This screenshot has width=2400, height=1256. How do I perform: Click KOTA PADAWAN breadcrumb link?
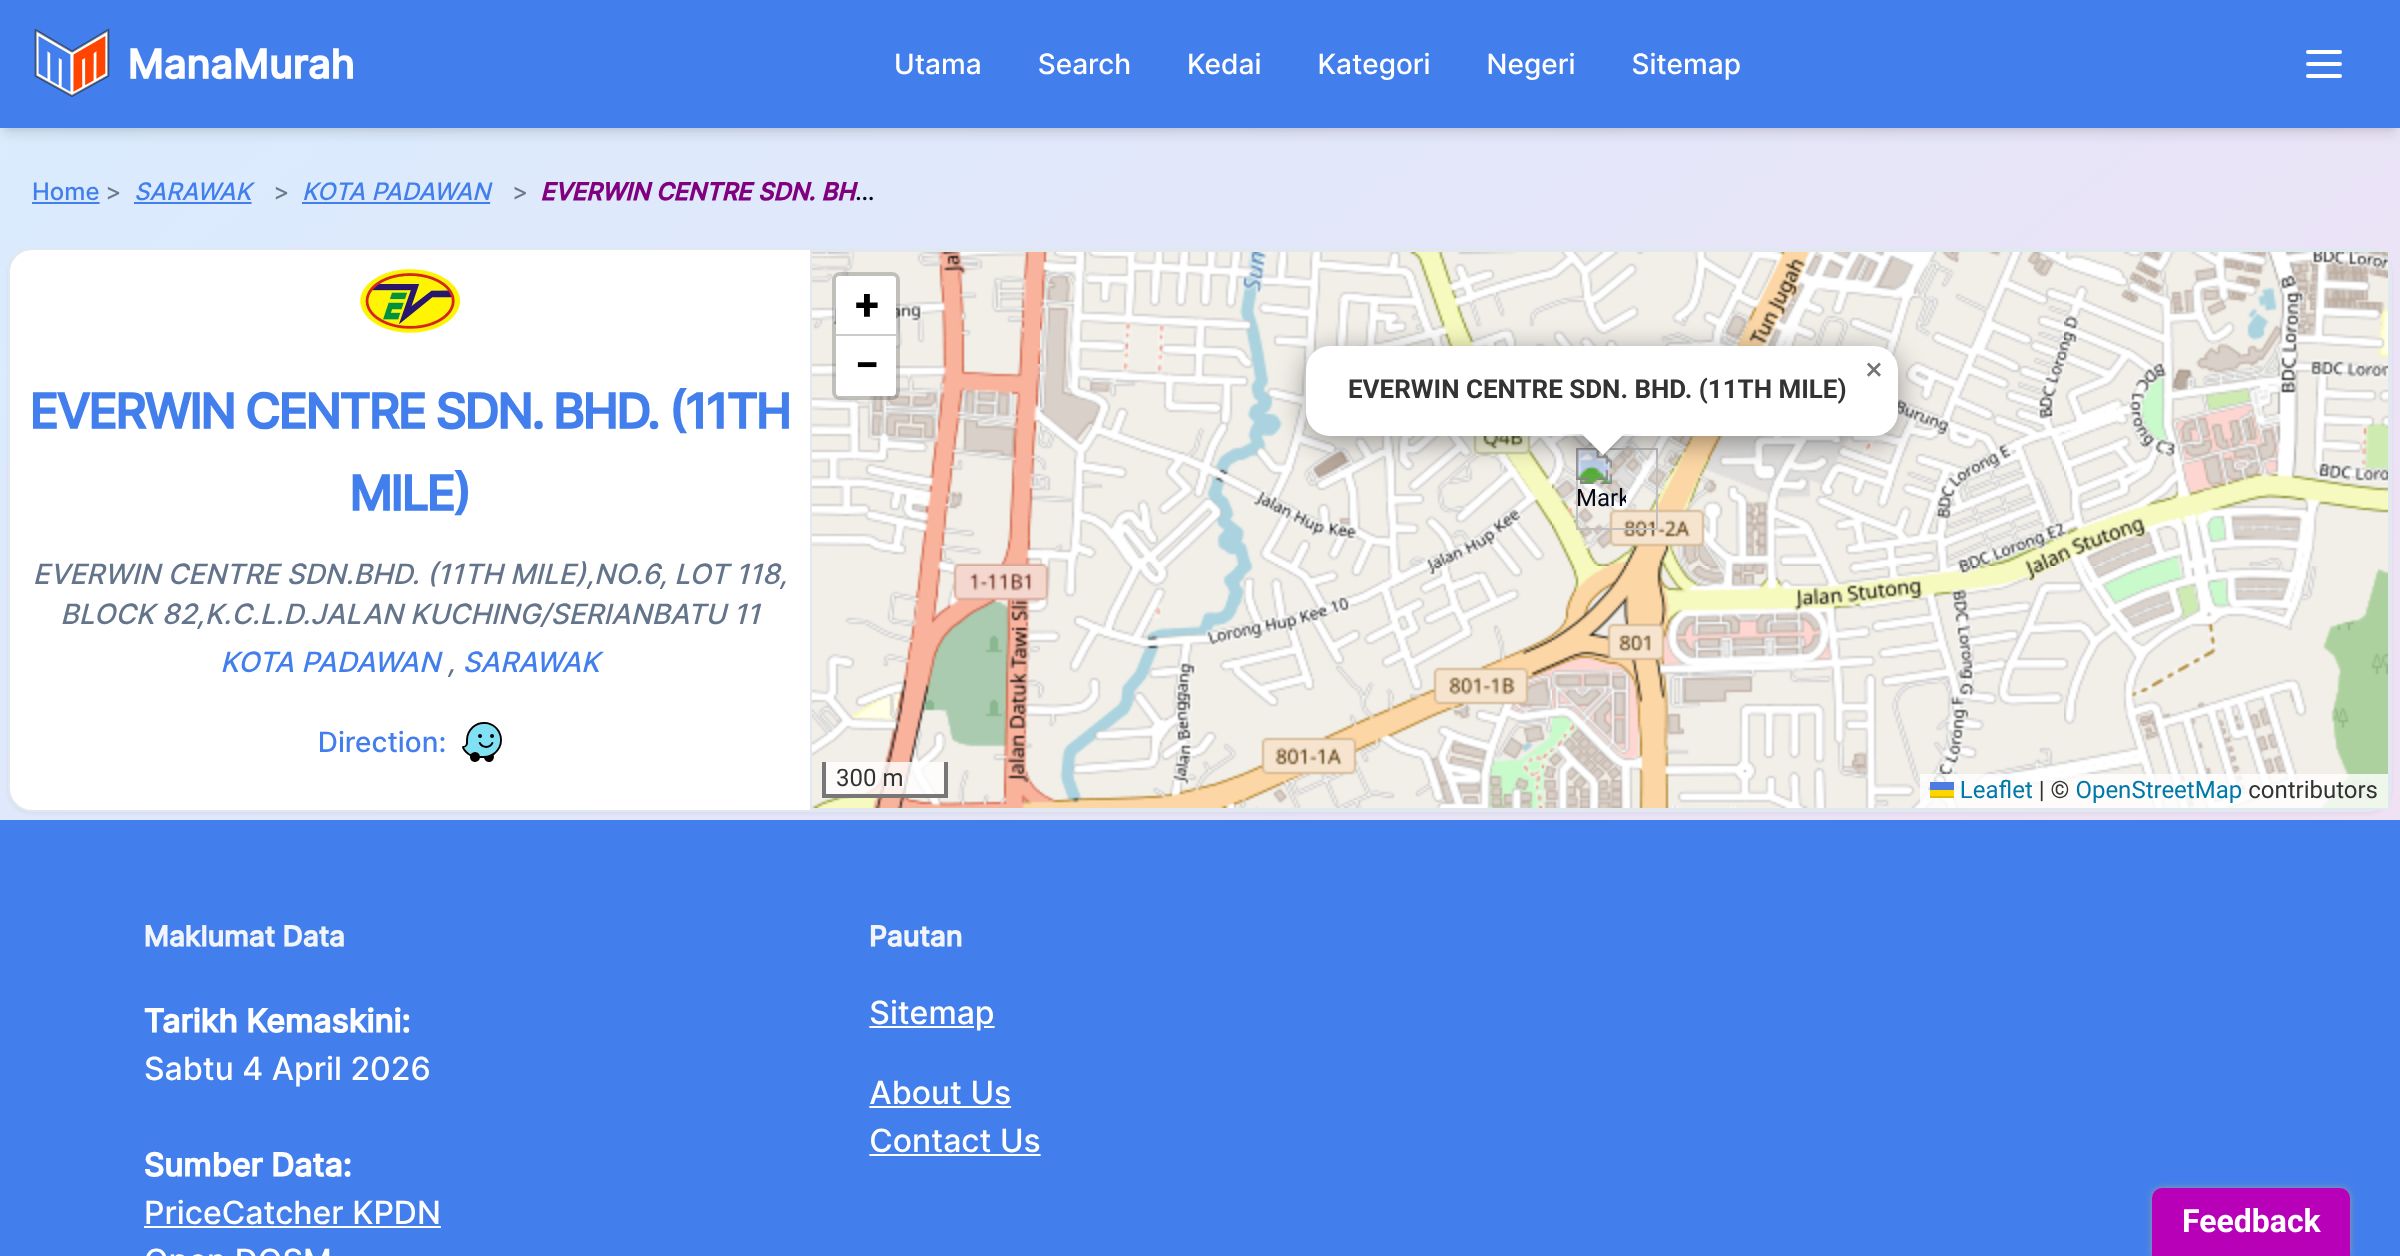tap(397, 191)
